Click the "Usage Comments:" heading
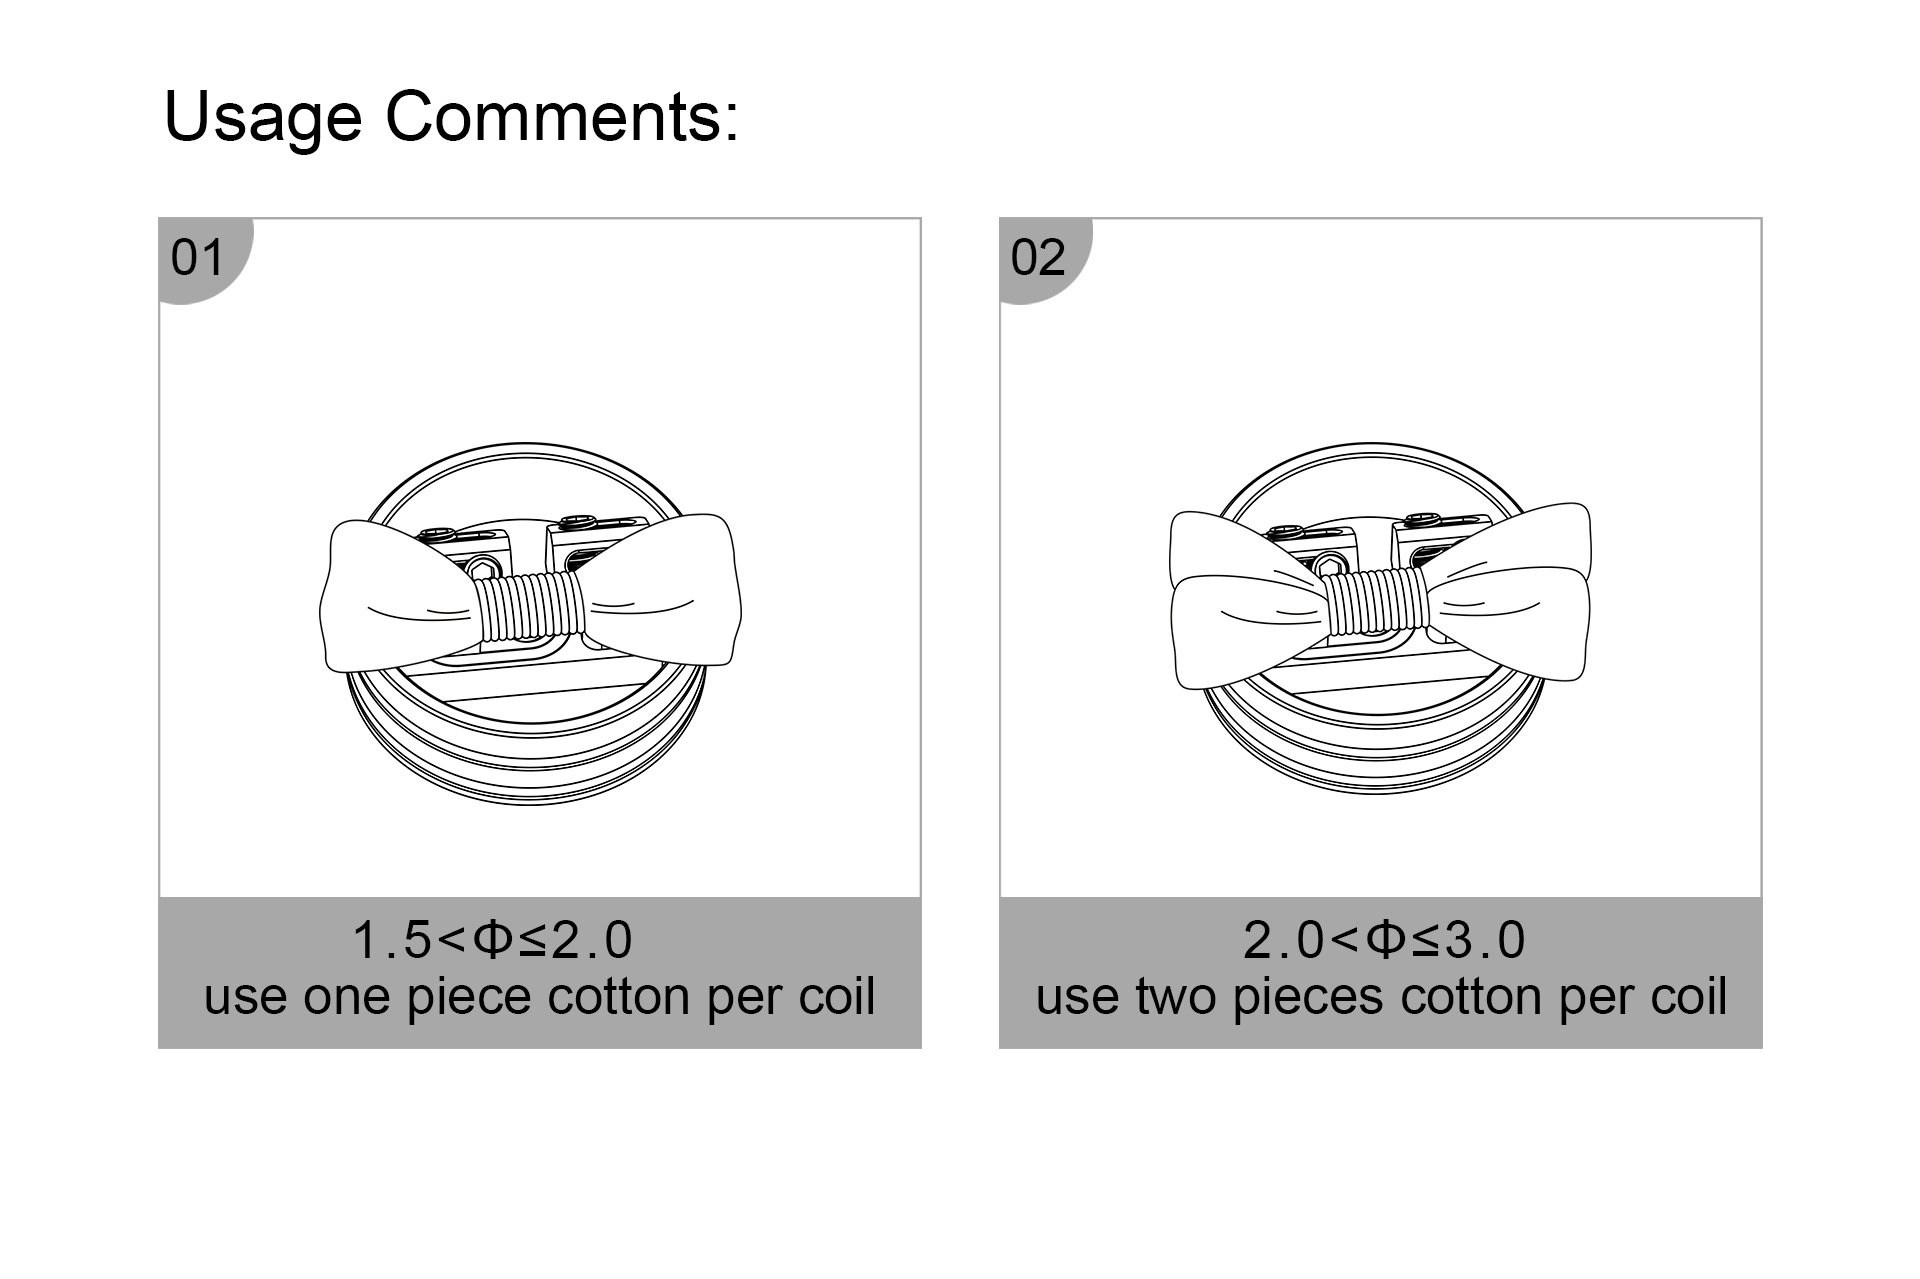Image resolution: width=1920 pixels, height=1279 pixels. [450, 117]
